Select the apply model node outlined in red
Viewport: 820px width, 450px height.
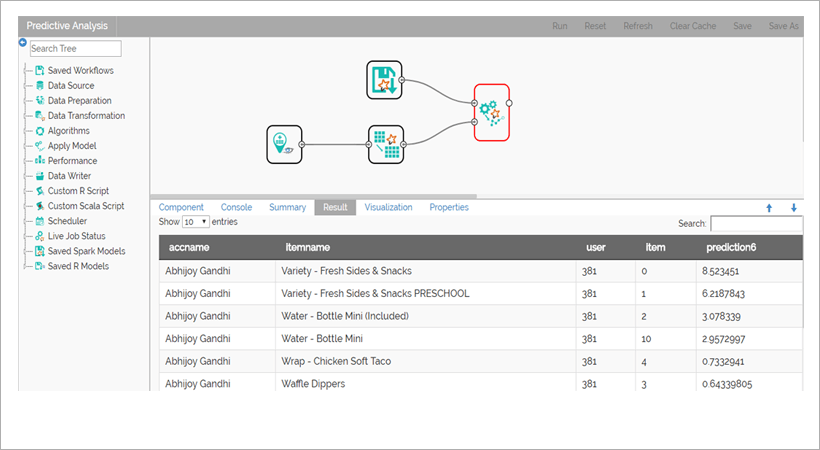coord(492,112)
